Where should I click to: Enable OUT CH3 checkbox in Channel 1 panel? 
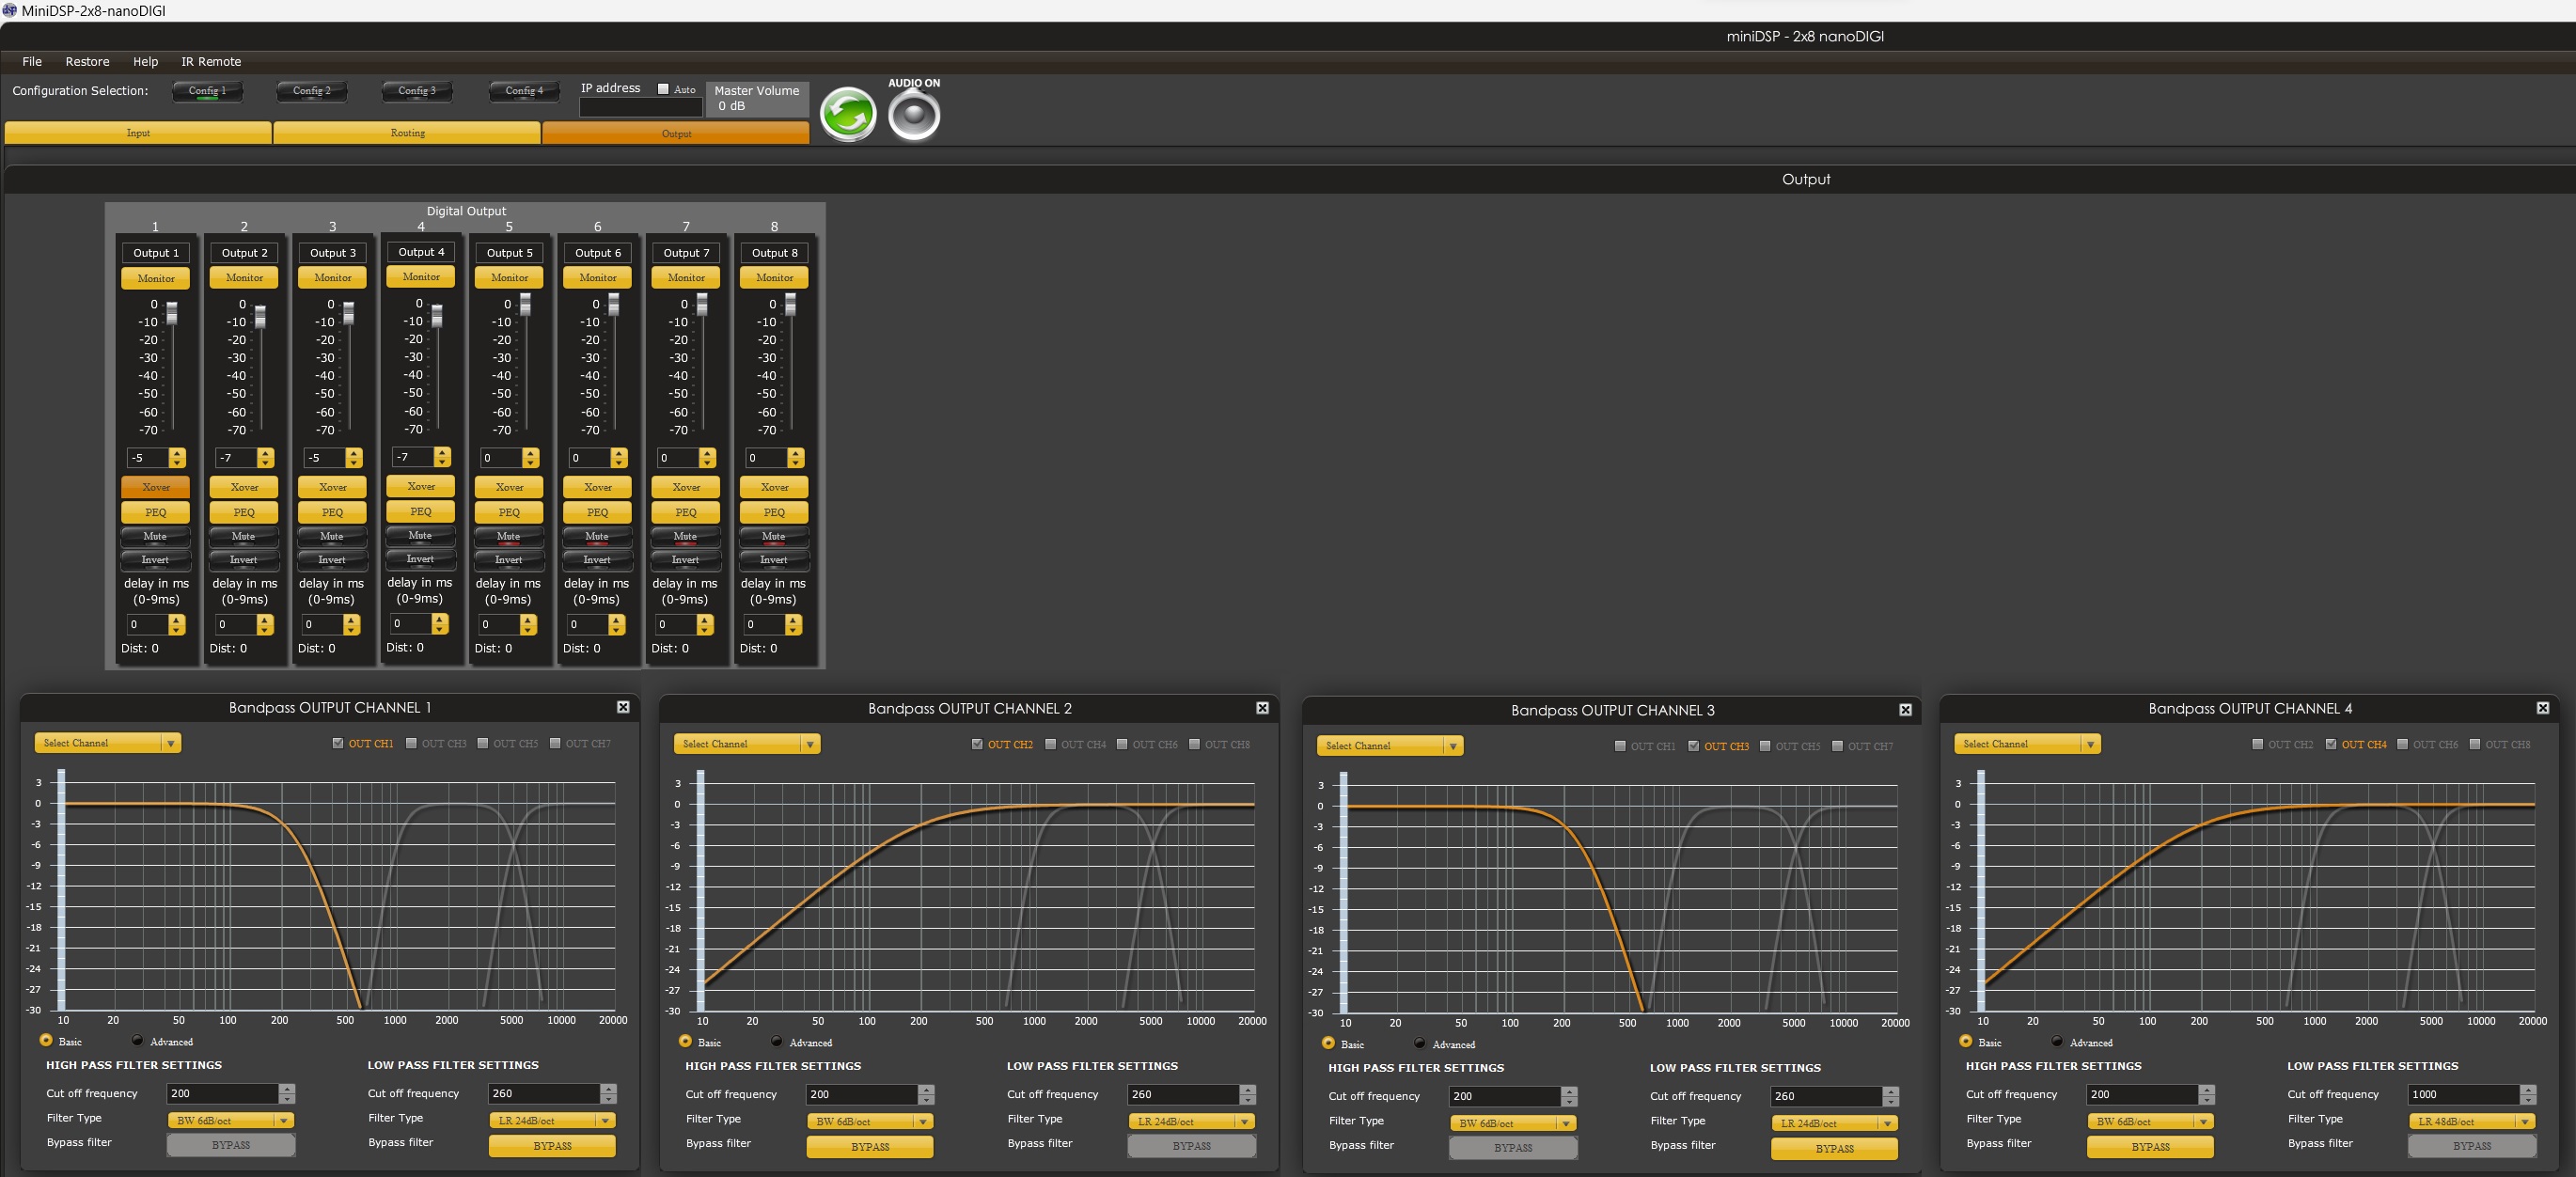[411, 743]
